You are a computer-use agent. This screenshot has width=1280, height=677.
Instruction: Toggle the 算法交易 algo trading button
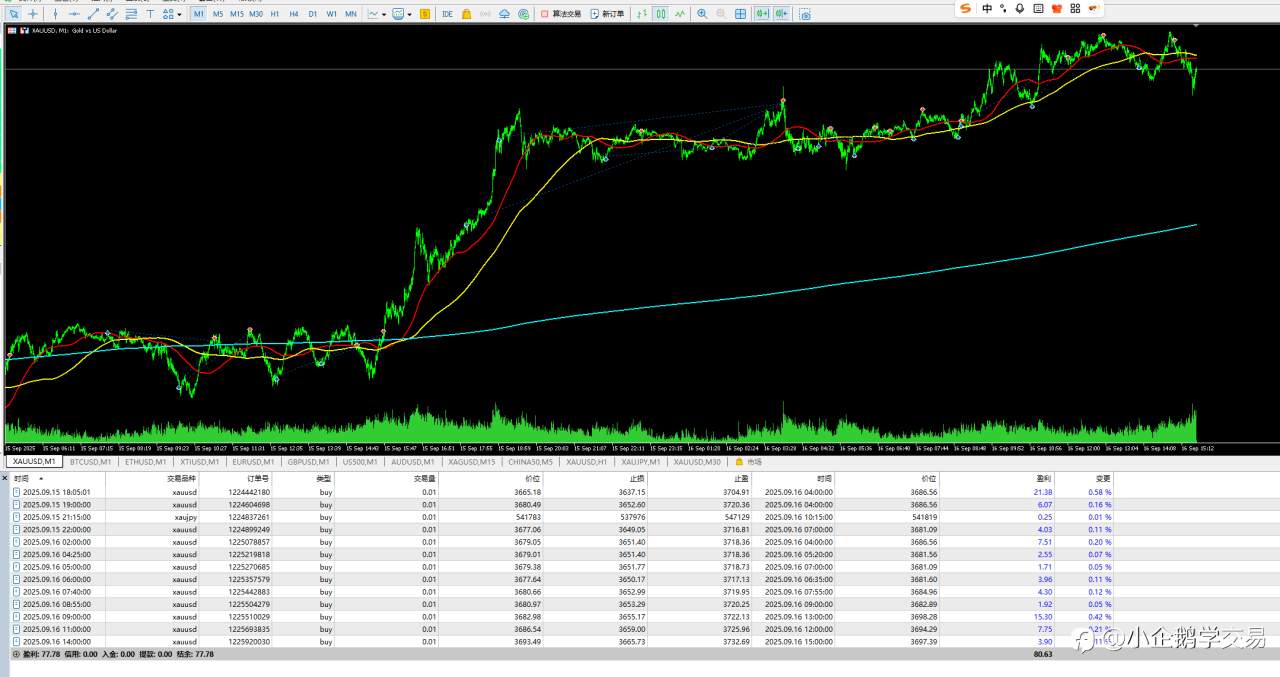click(562, 14)
